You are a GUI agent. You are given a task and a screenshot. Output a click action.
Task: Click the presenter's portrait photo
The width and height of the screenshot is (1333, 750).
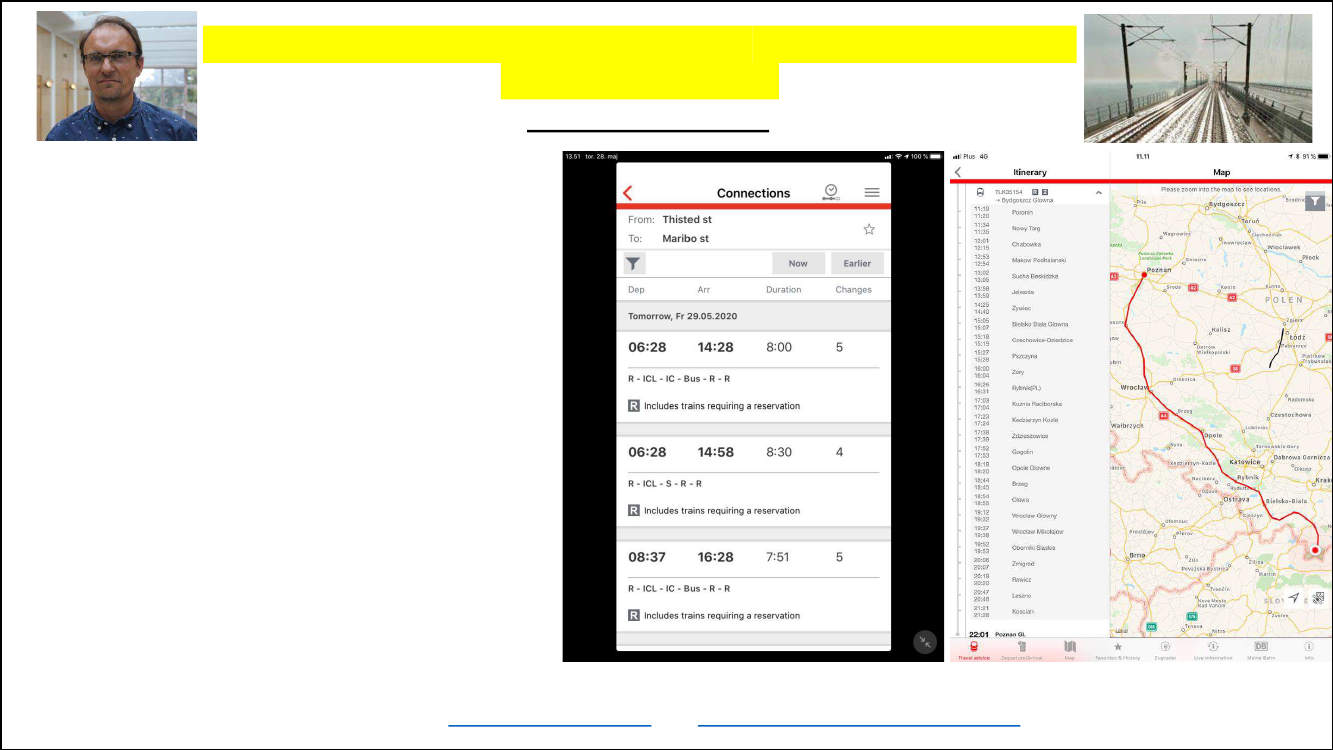(117, 76)
